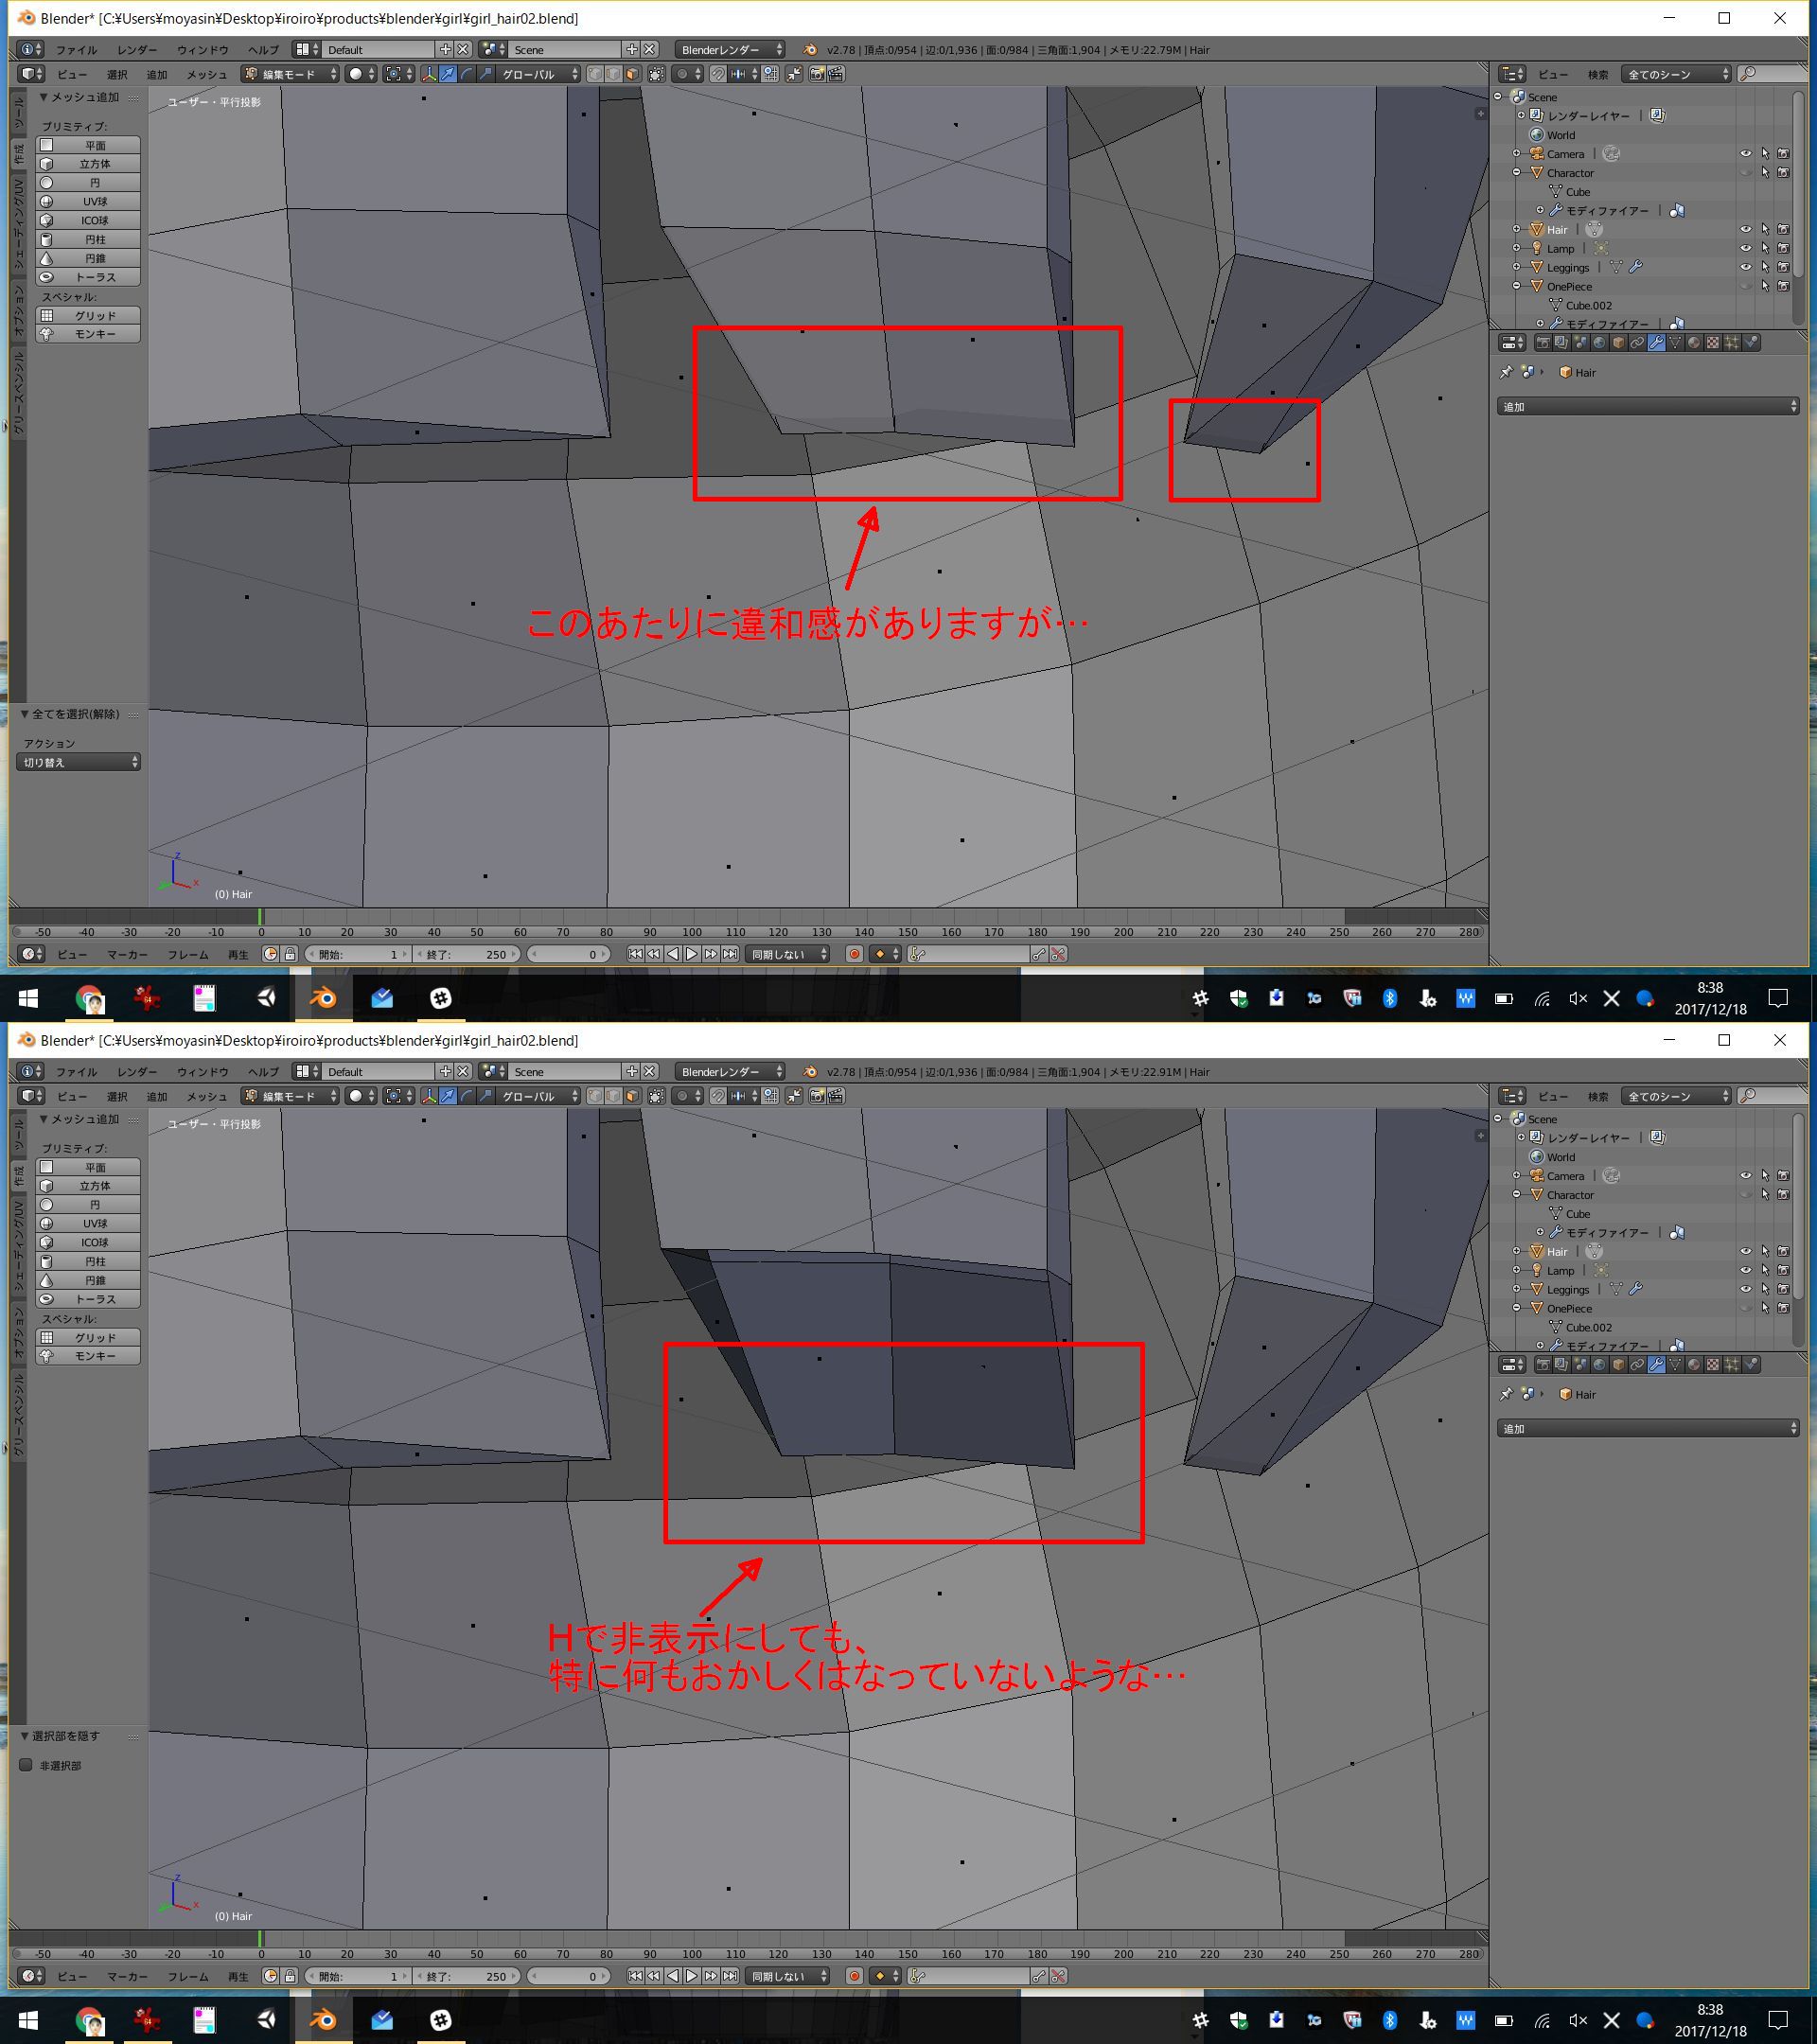Open the 編集モード mode dropdown in bottom window
The image size is (1817, 2044).
[x=291, y=1096]
